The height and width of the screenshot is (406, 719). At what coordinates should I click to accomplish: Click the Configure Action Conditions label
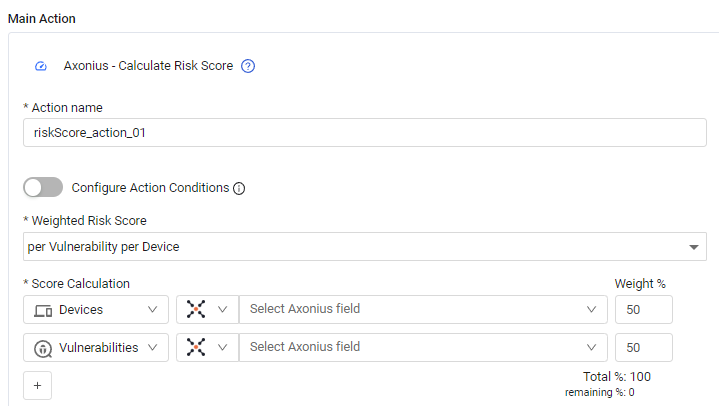pyautogui.click(x=150, y=188)
